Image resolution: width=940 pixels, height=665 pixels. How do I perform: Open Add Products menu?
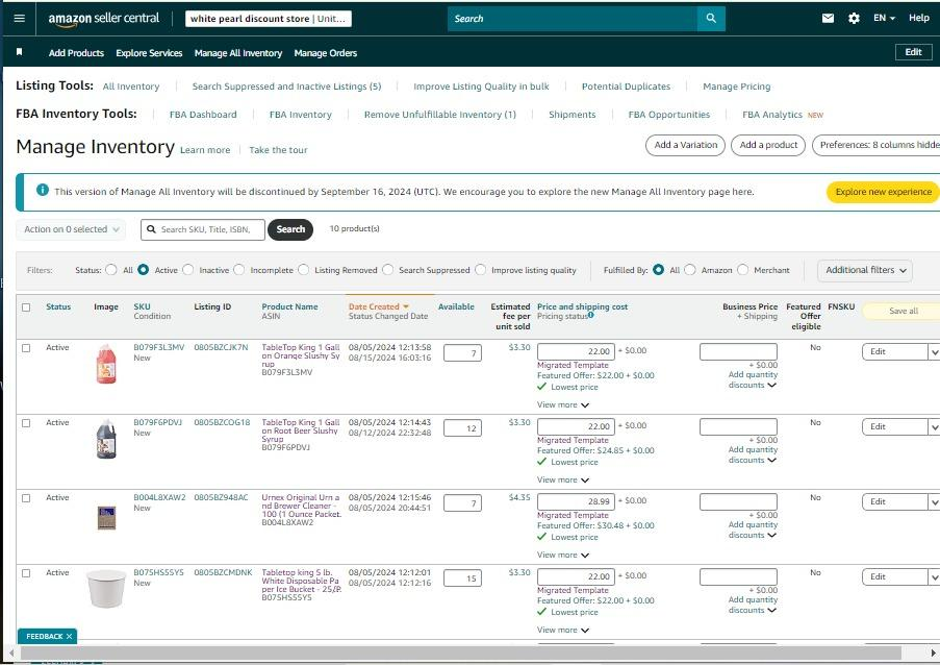(76, 53)
